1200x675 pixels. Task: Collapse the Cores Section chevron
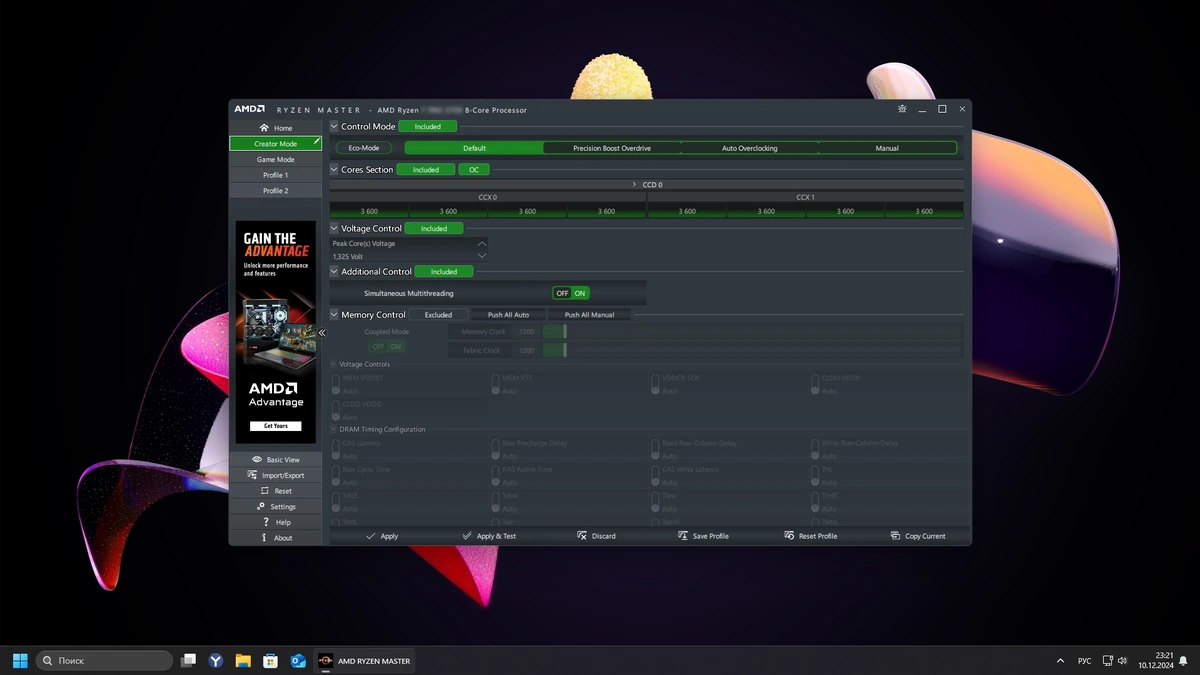(x=335, y=170)
